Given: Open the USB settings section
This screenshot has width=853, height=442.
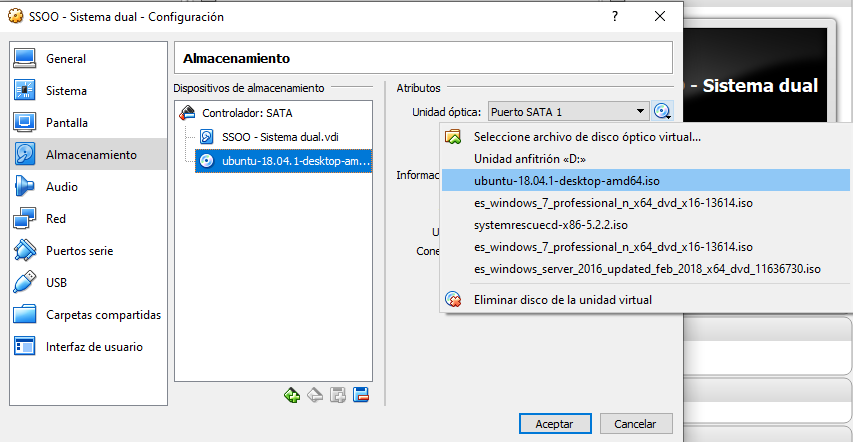Looking at the screenshot, I should pos(57,283).
